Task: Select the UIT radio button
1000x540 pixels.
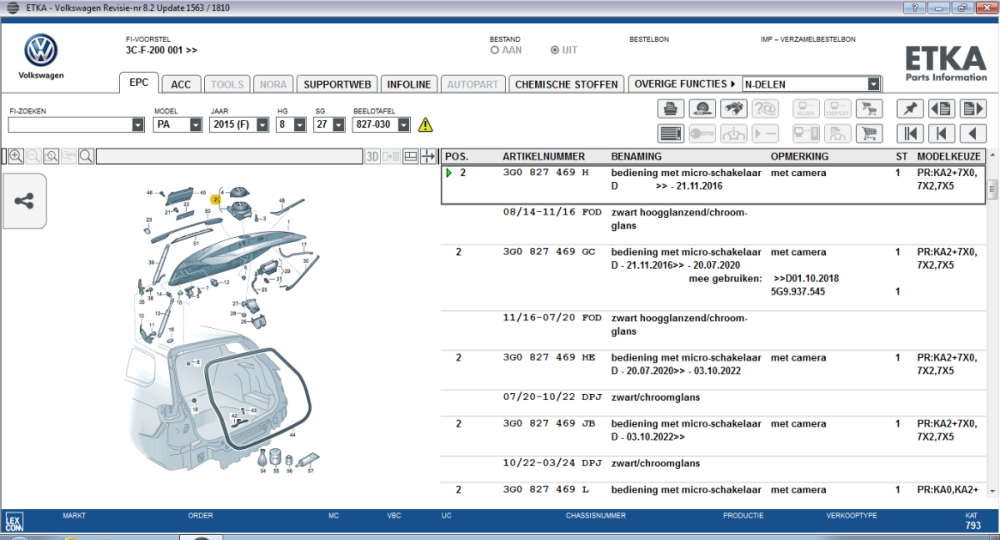Action: click(x=554, y=50)
